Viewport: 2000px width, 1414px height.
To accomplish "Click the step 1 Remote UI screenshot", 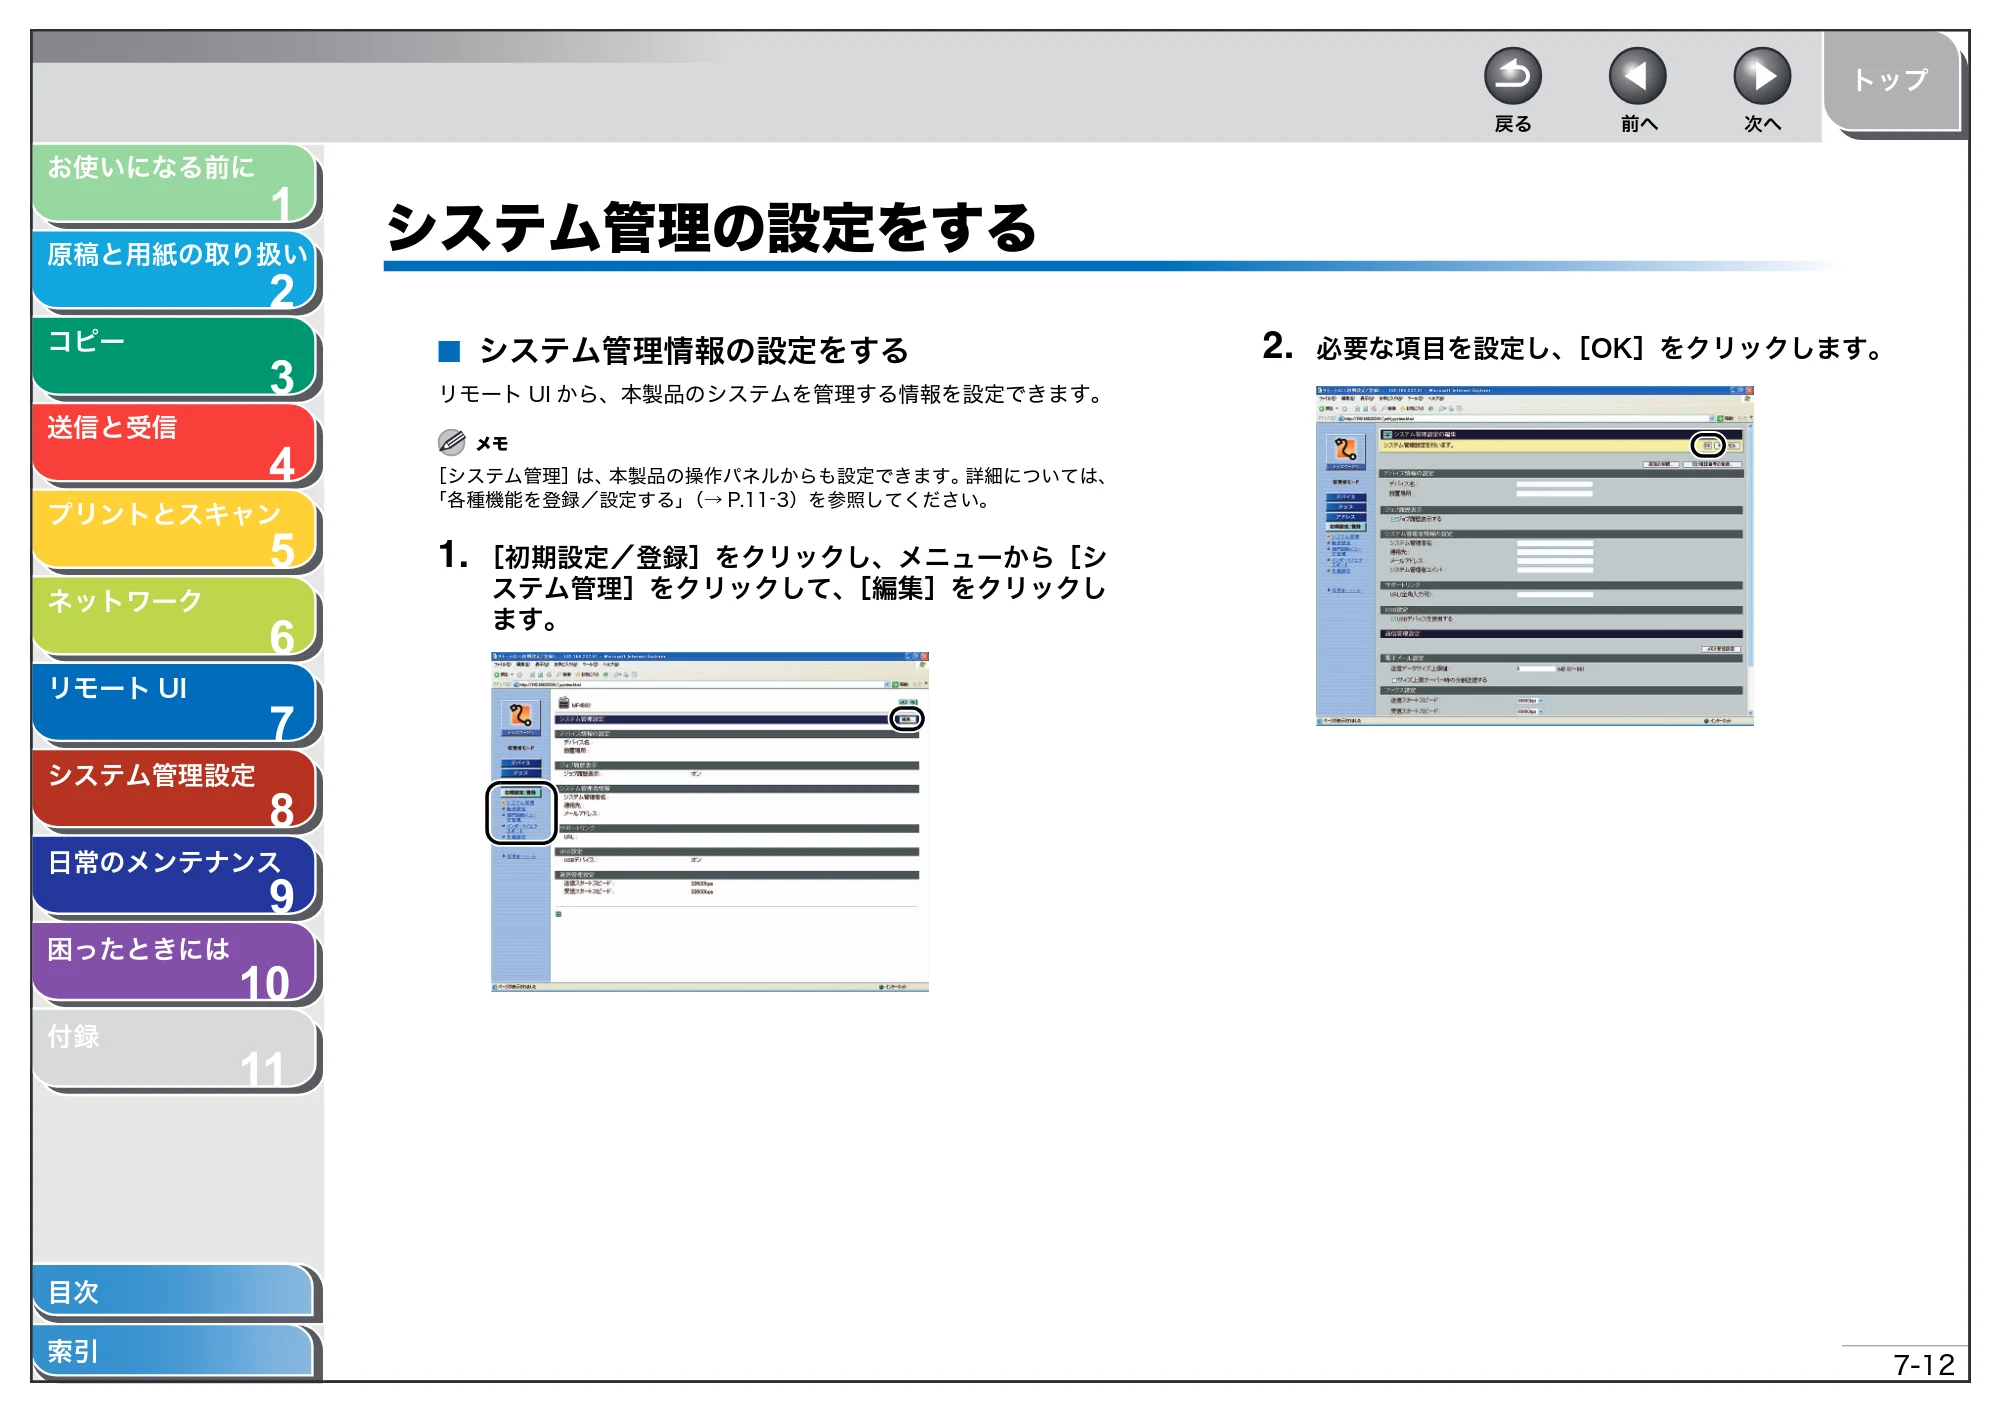I will 710,822.
